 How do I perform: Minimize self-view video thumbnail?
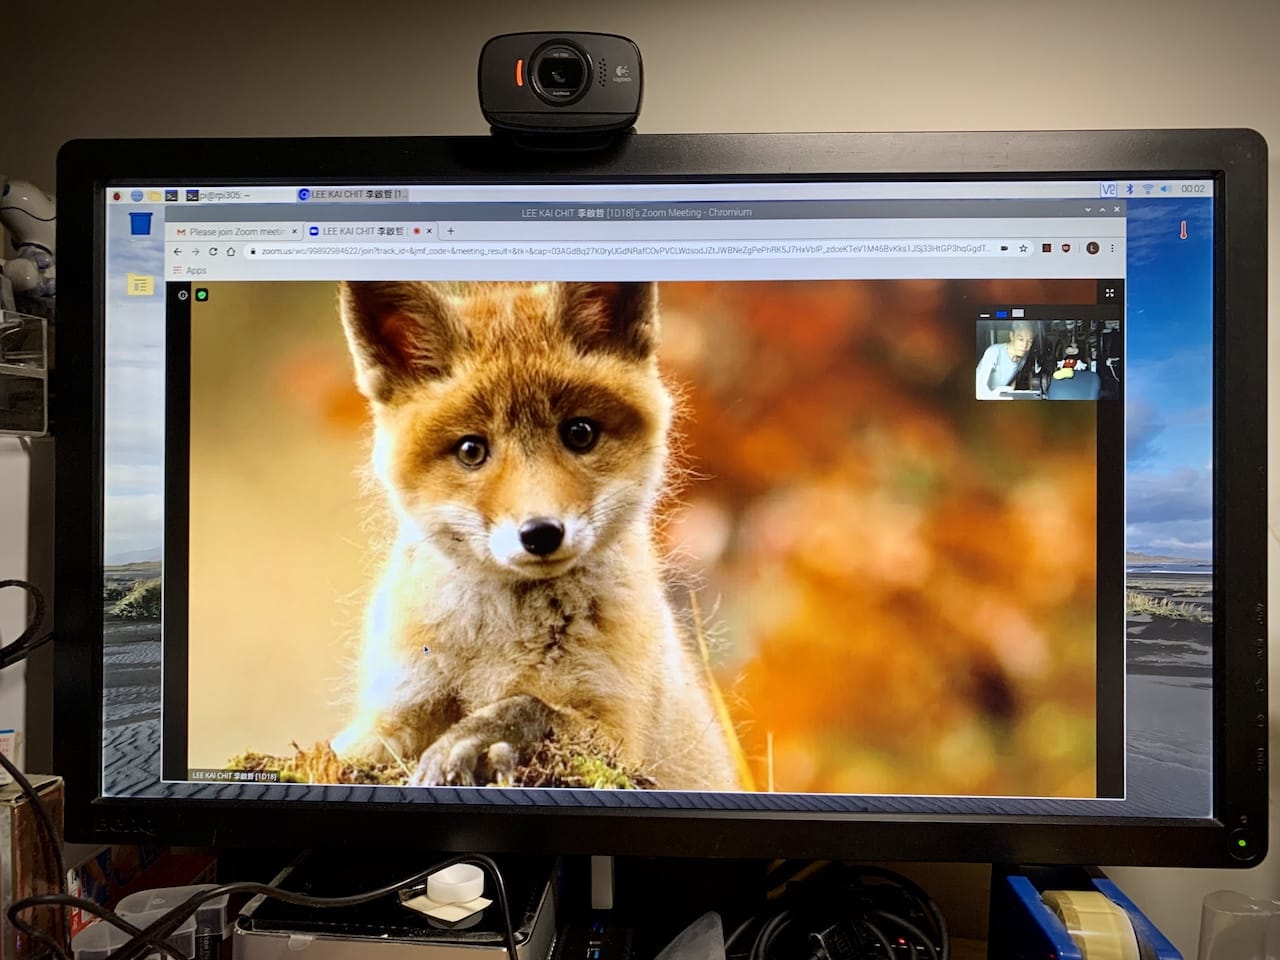(985, 314)
